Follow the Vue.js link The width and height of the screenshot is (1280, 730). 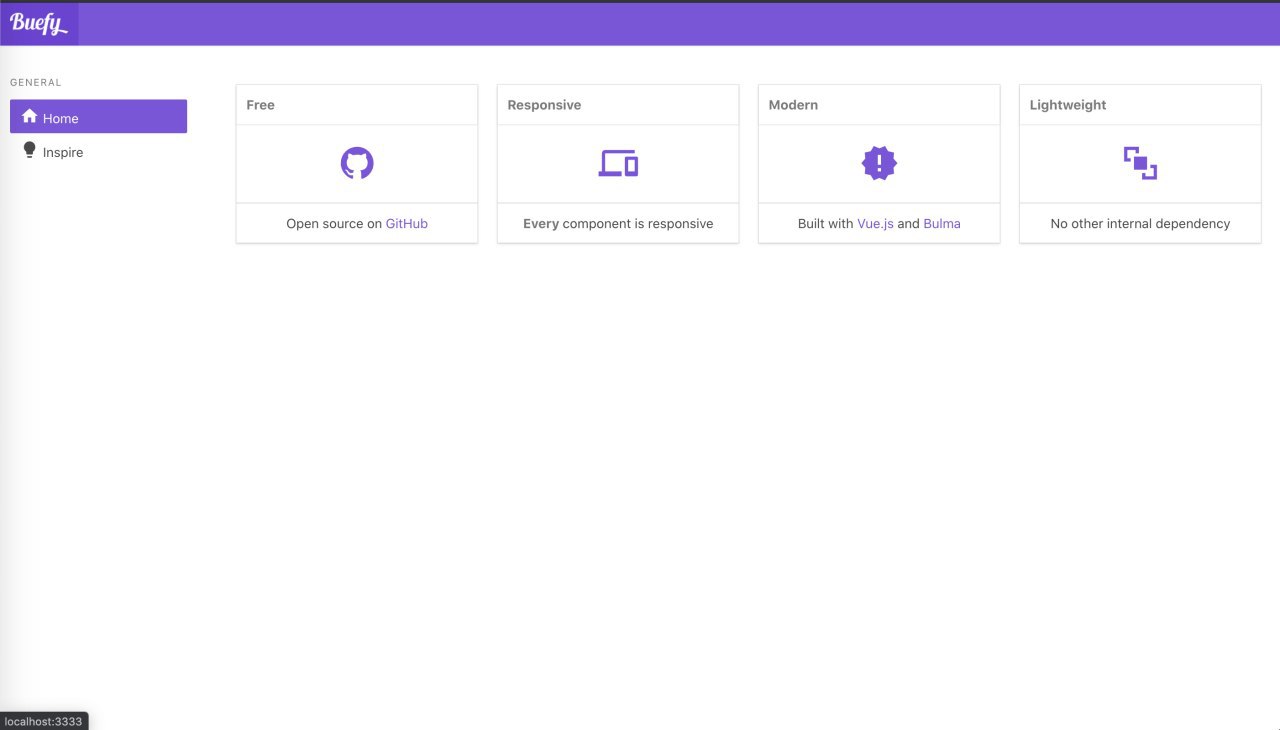coord(875,224)
